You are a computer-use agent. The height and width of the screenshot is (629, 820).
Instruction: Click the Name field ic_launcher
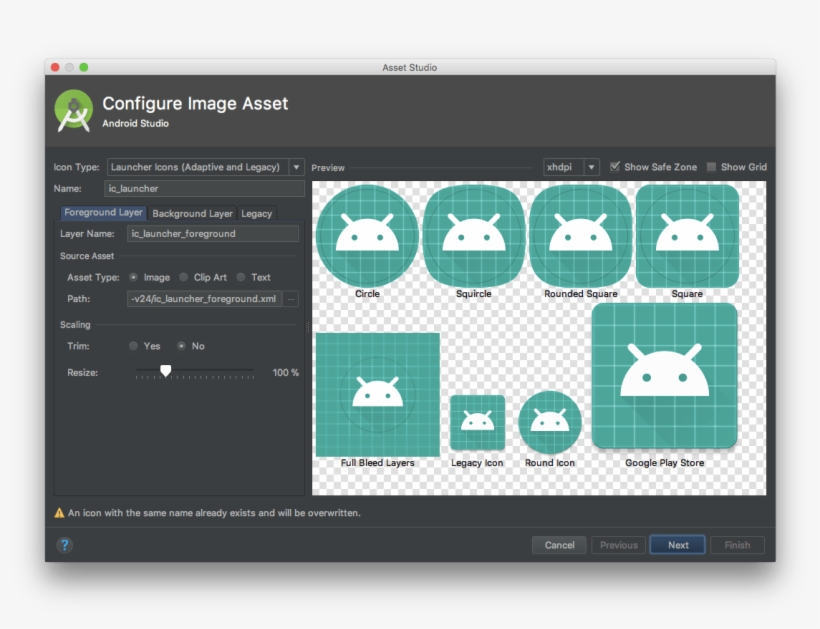[x=204, y=189]
